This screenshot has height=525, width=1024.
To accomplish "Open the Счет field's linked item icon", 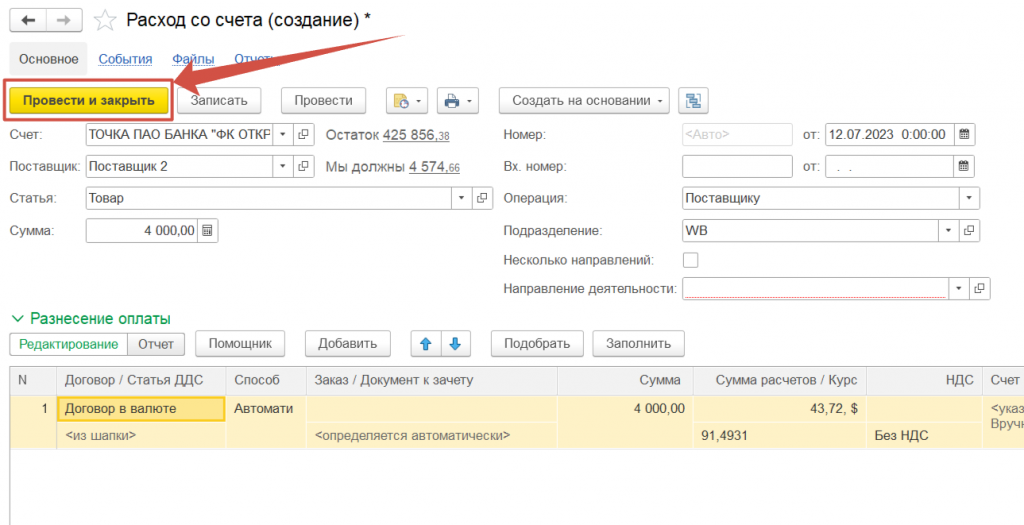I will pyautogui.click(x=304, y=135).
